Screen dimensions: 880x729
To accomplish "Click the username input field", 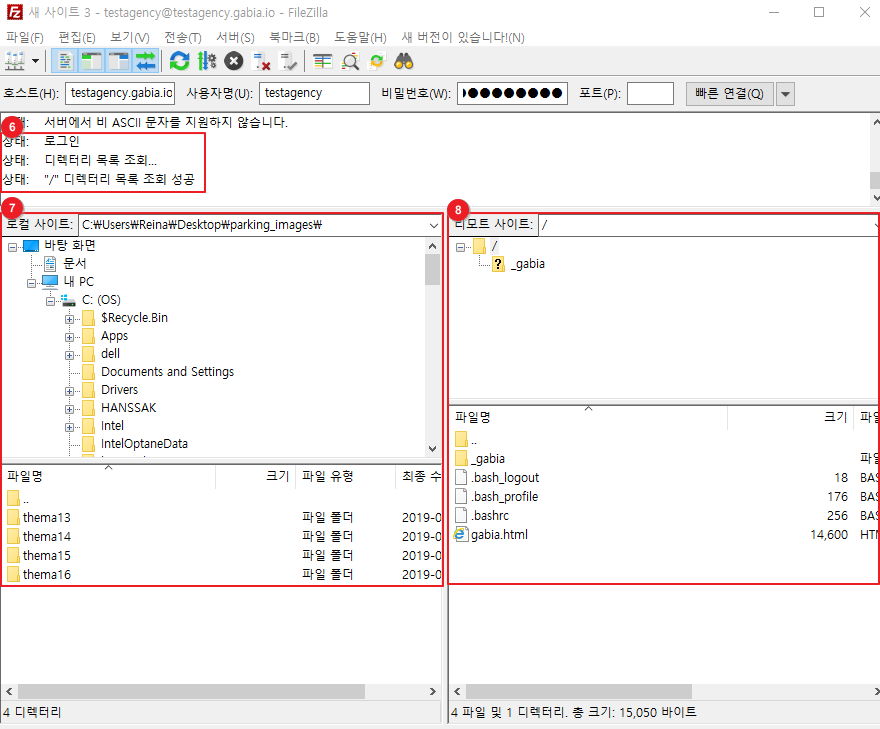I will coord(314,93).
